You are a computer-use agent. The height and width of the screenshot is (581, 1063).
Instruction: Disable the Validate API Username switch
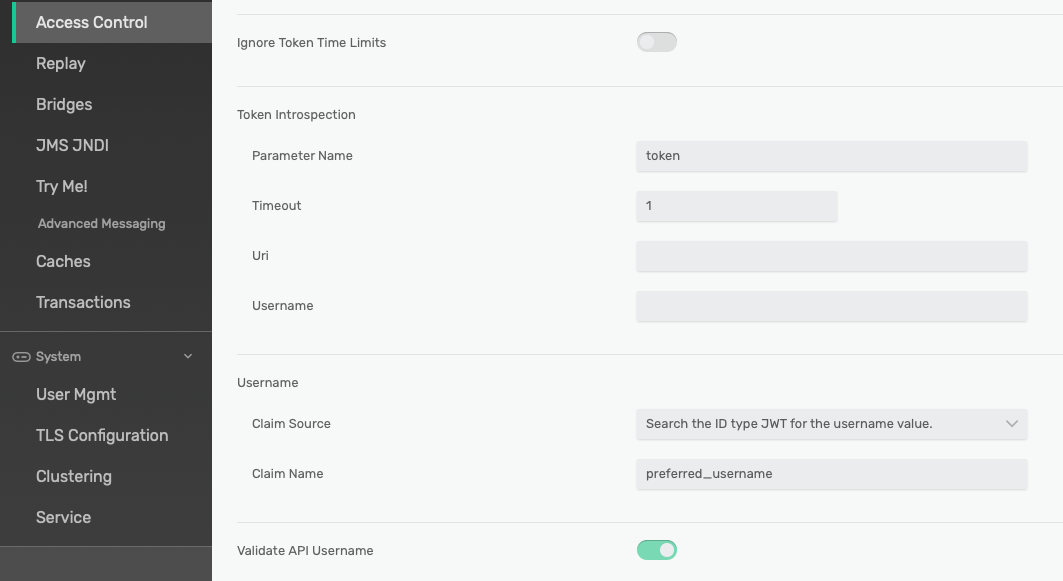click(x=656, y=550)
